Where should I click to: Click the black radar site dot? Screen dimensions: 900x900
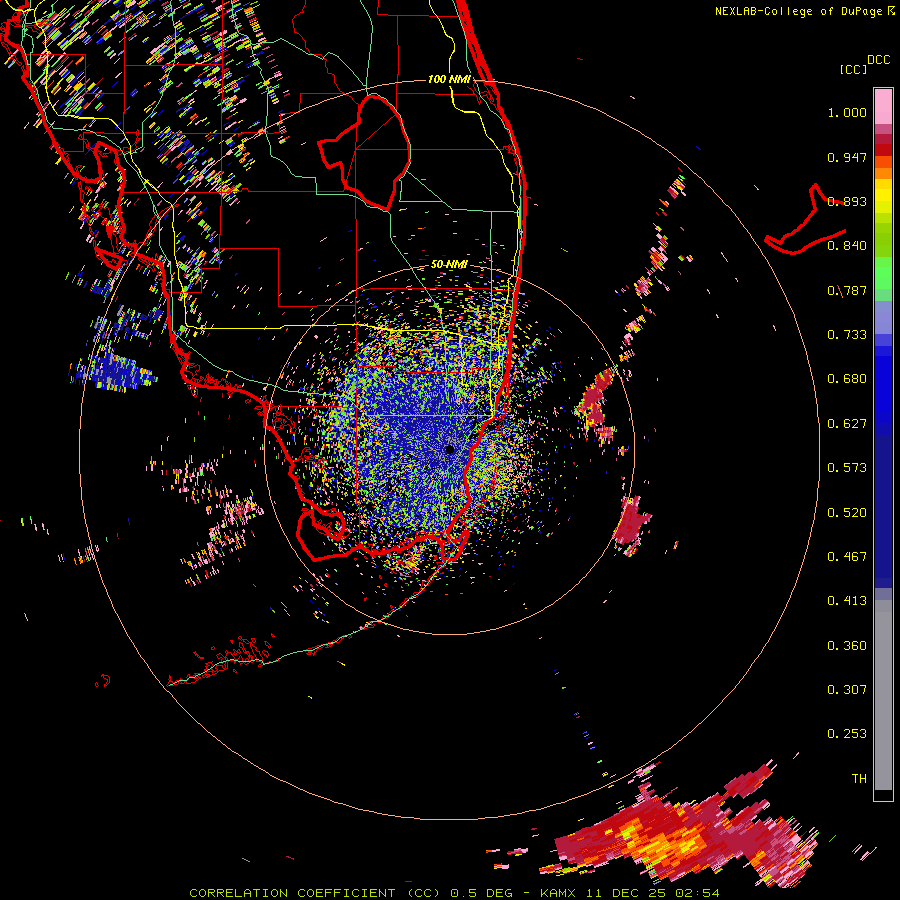[450, 450]
